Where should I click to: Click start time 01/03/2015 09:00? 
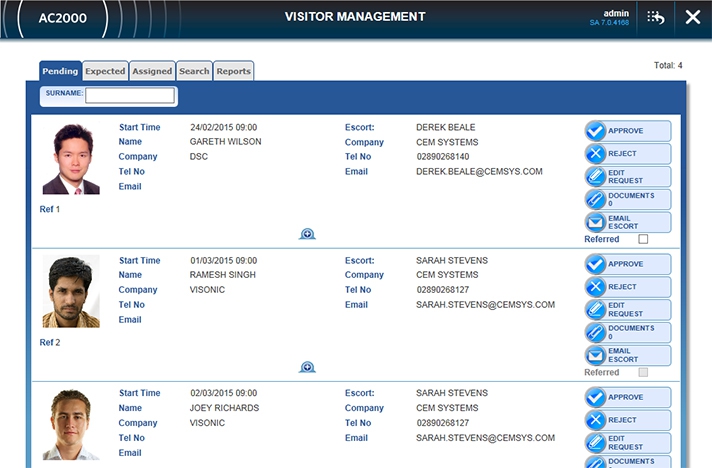click(223, 261)
